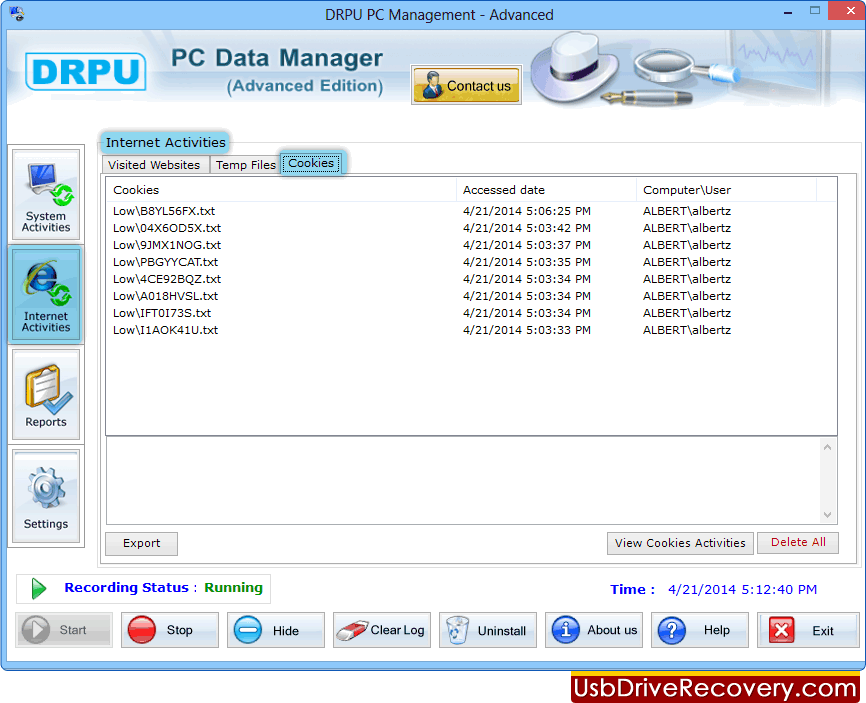Click the green recording status play icon

[x=39, y=589]
